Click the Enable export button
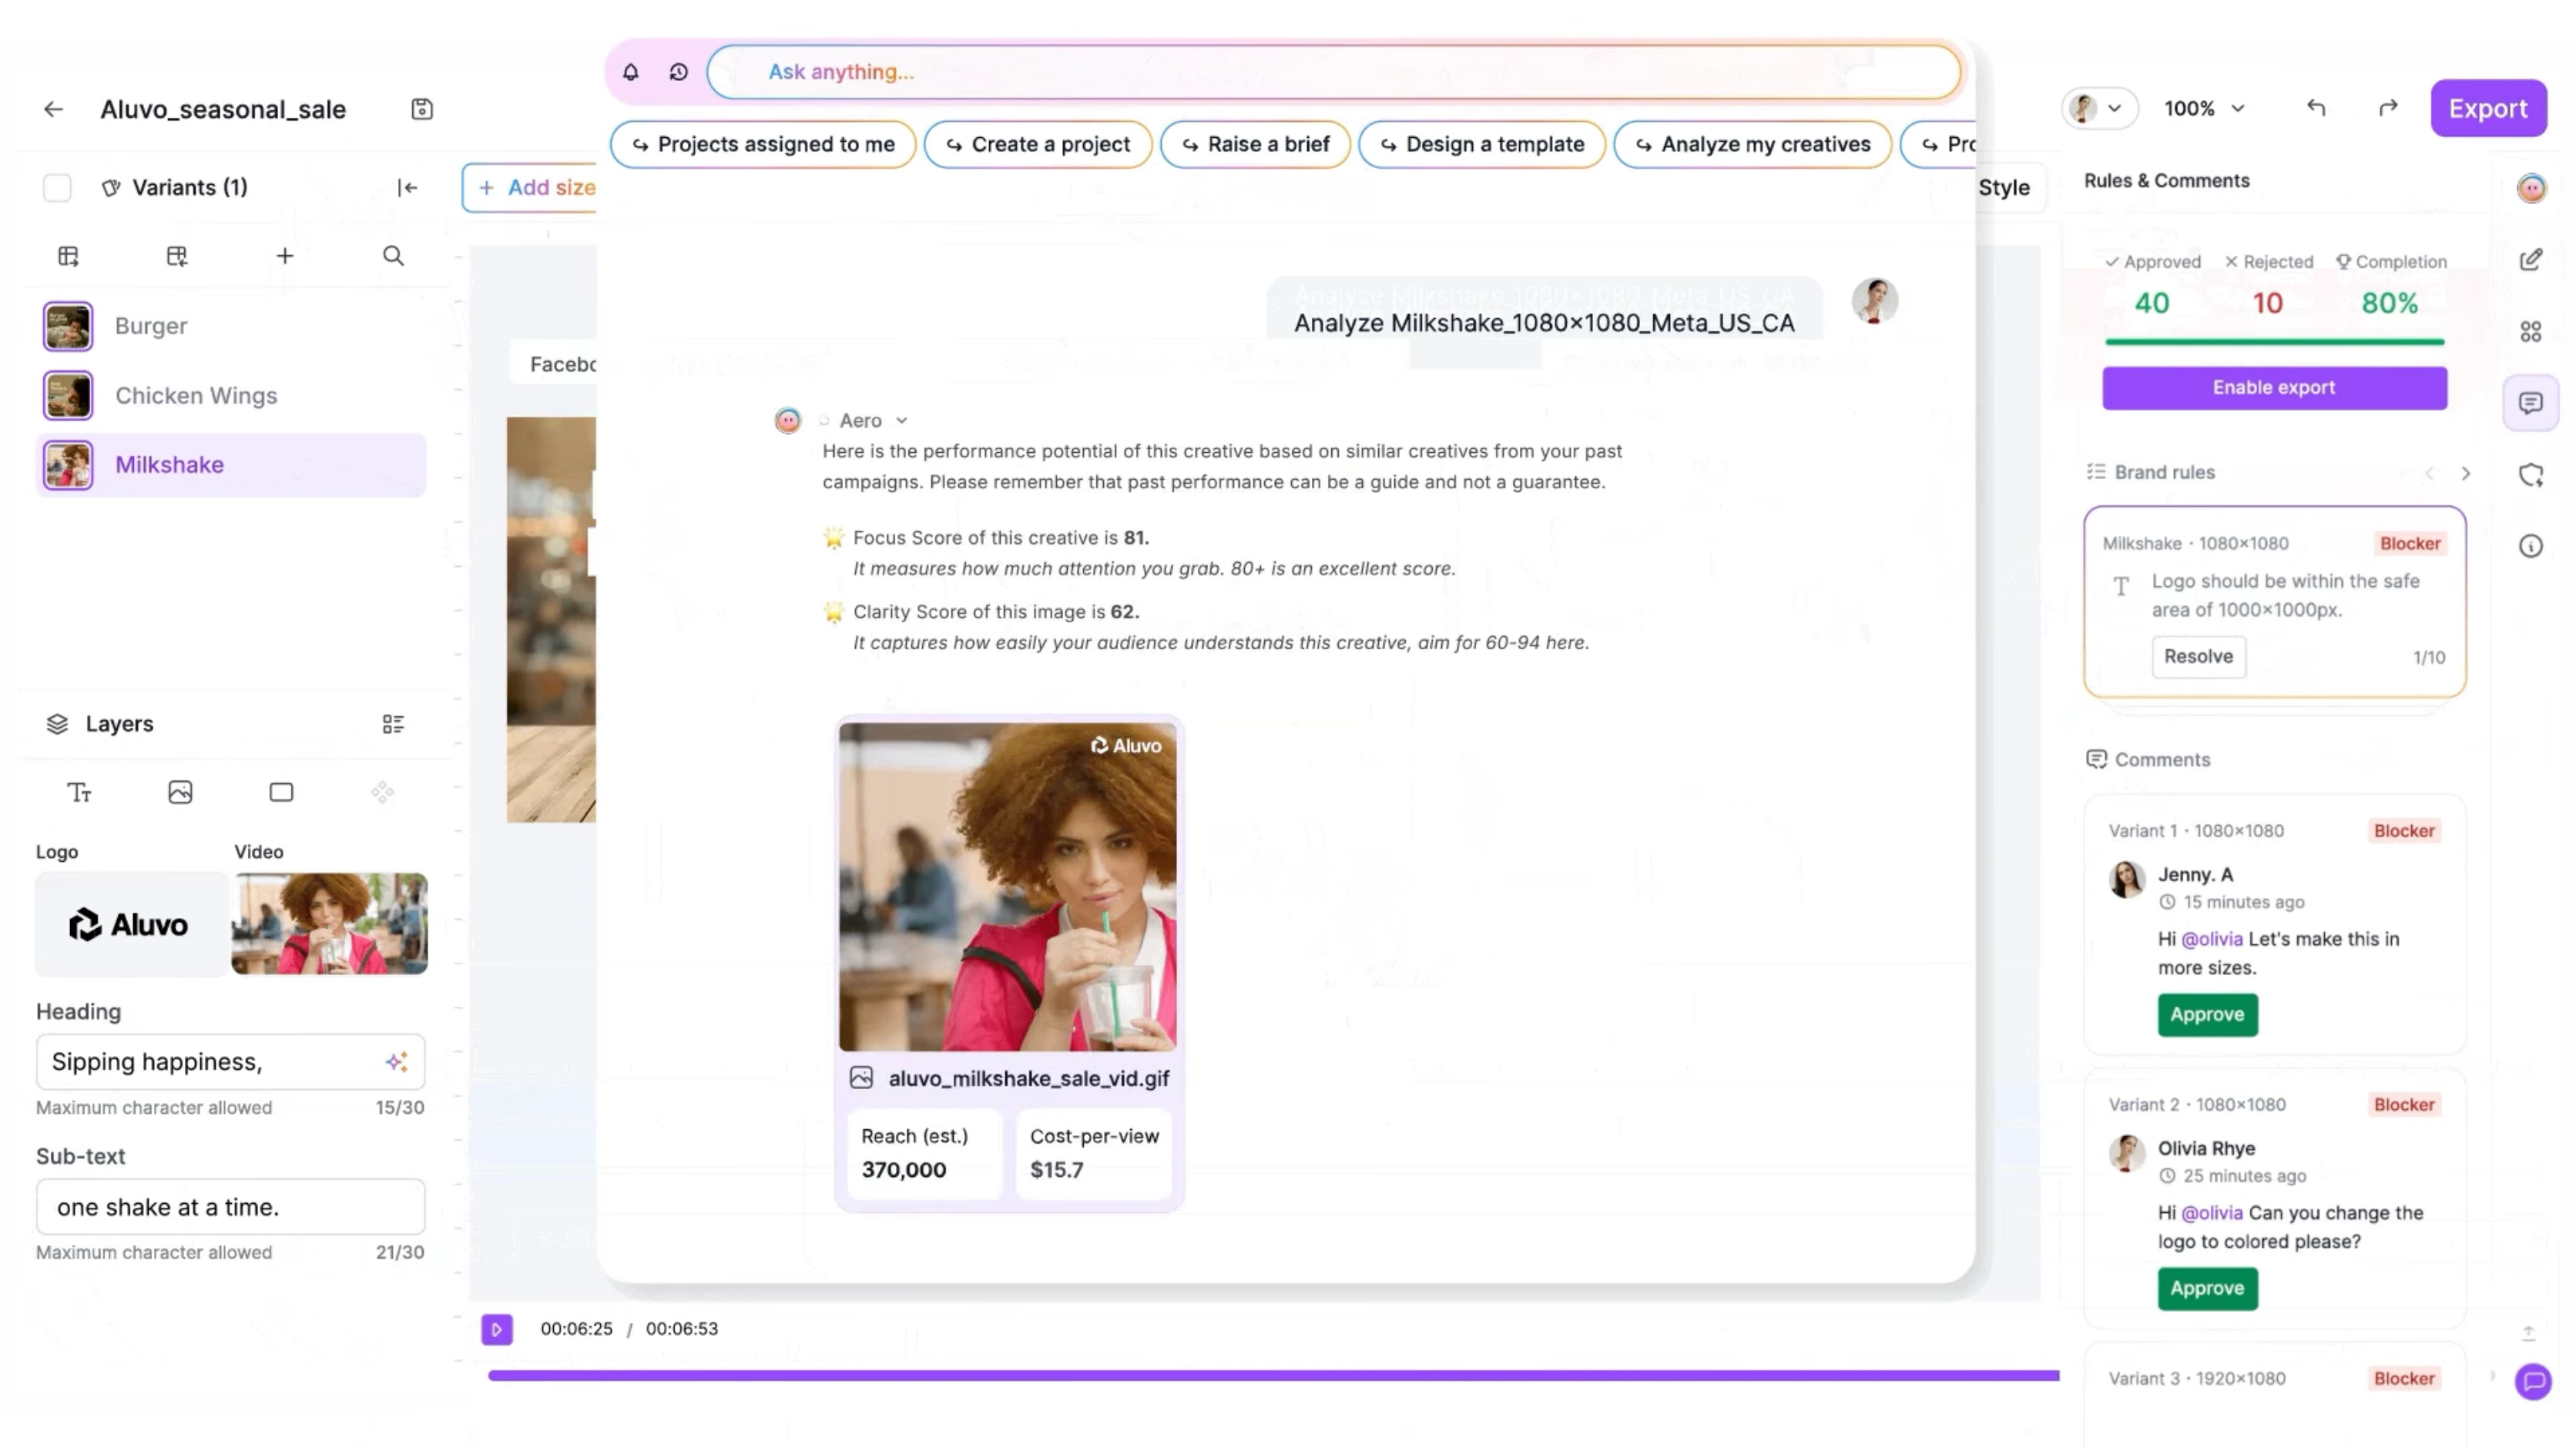Image resolution: width=2576 pixels, height=1448 pixels. click(x=2273, y=388)
